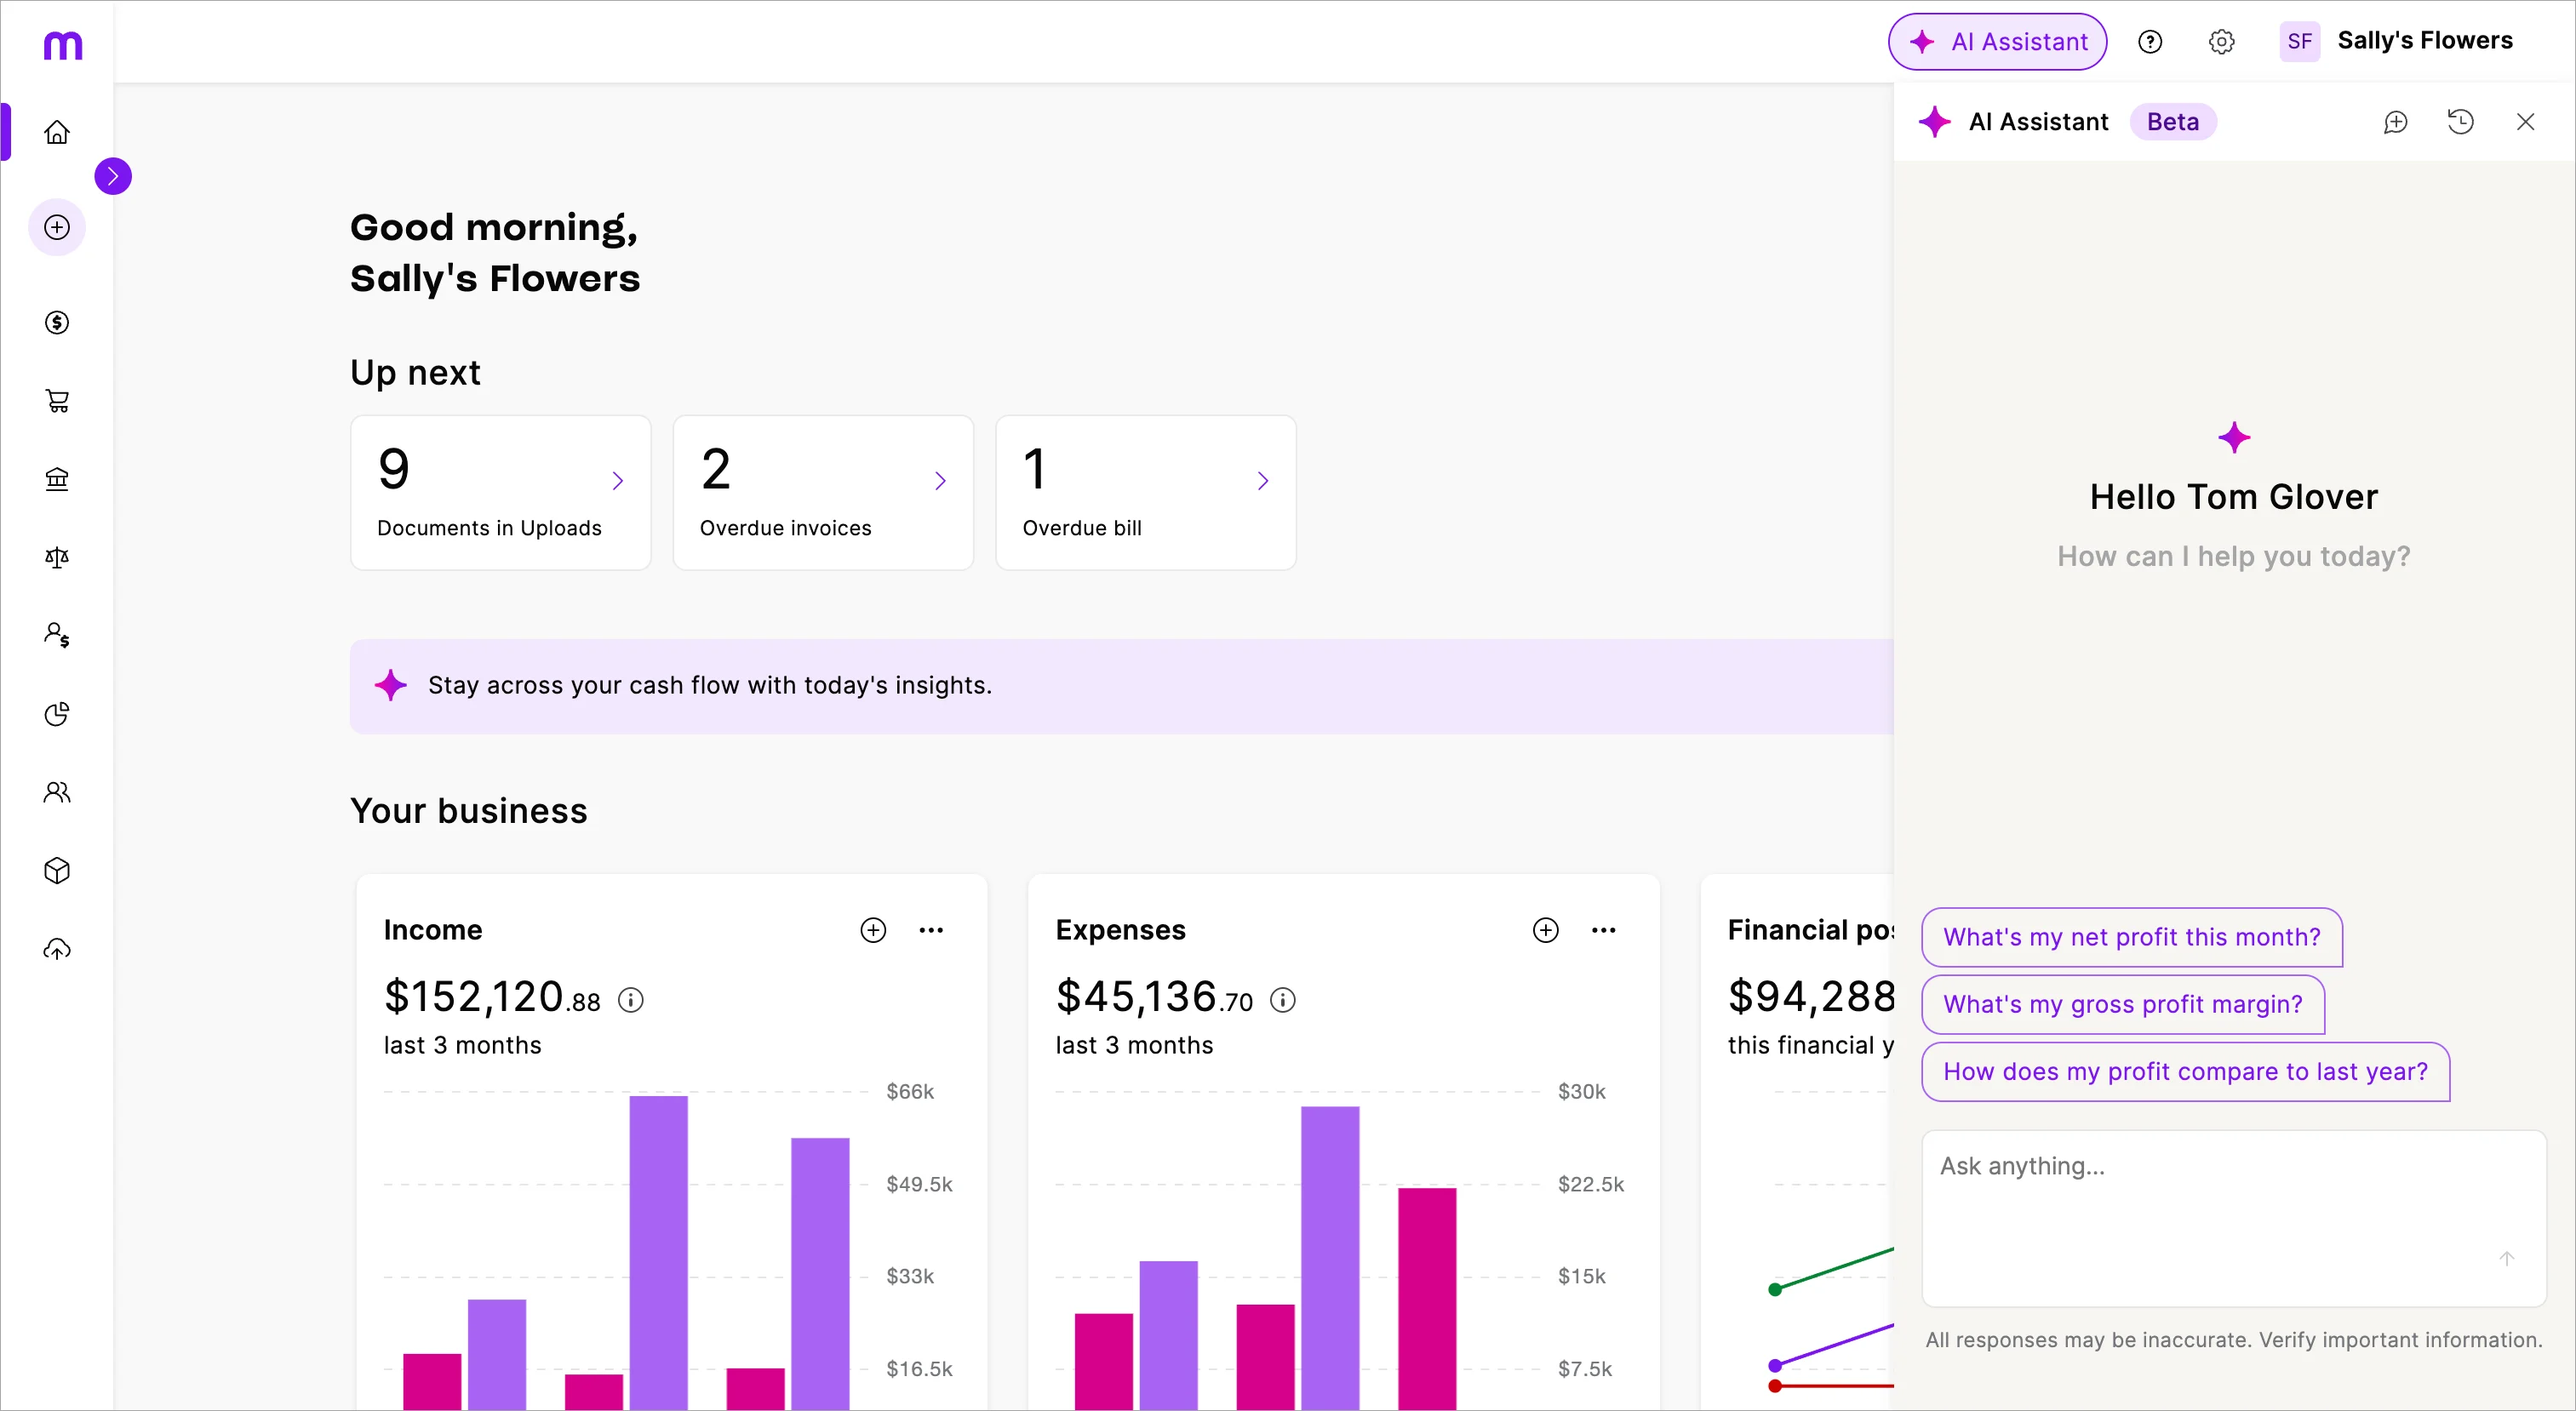The height and width of the screenshot is (1411, 2576).
Task: Show info for Expenses total amount
Action: (x=1282, y=1000)
